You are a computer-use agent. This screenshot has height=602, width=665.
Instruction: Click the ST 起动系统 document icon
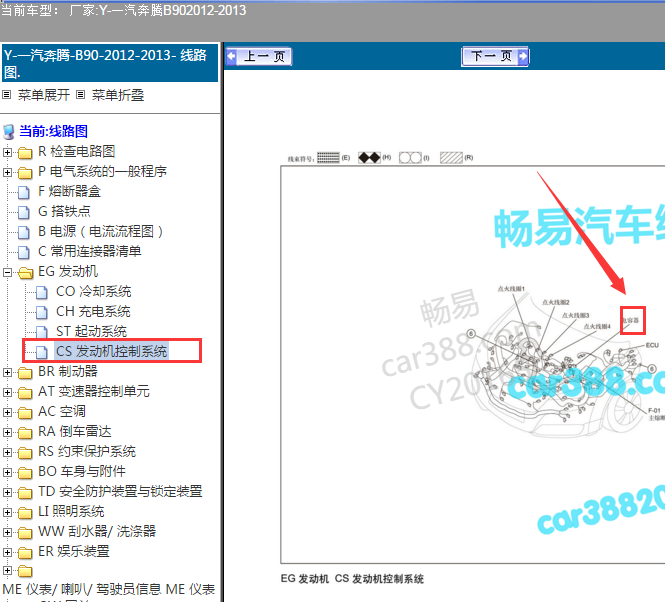click(42, 332)
